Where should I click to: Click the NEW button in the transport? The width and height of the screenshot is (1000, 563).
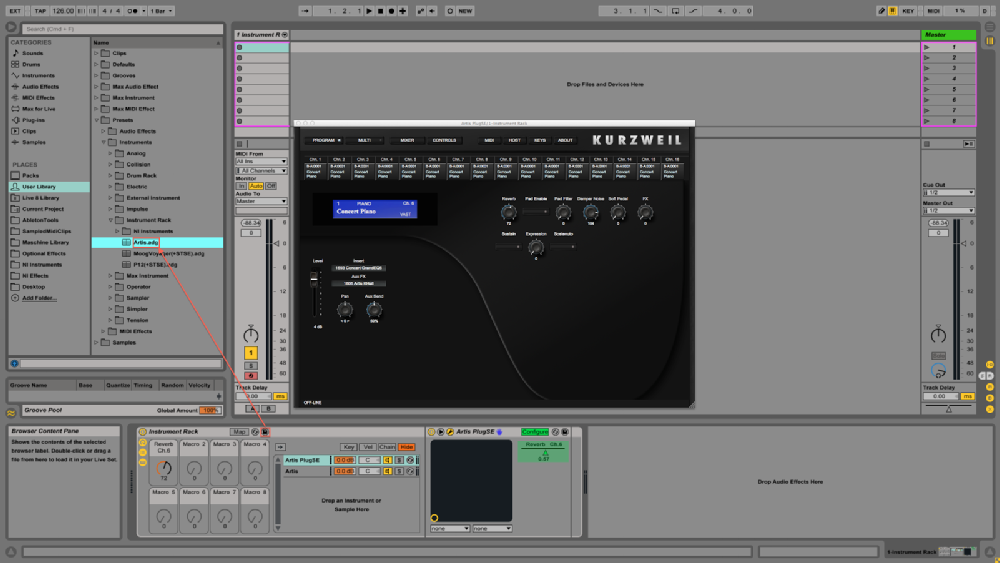click(x=465, y=11)
